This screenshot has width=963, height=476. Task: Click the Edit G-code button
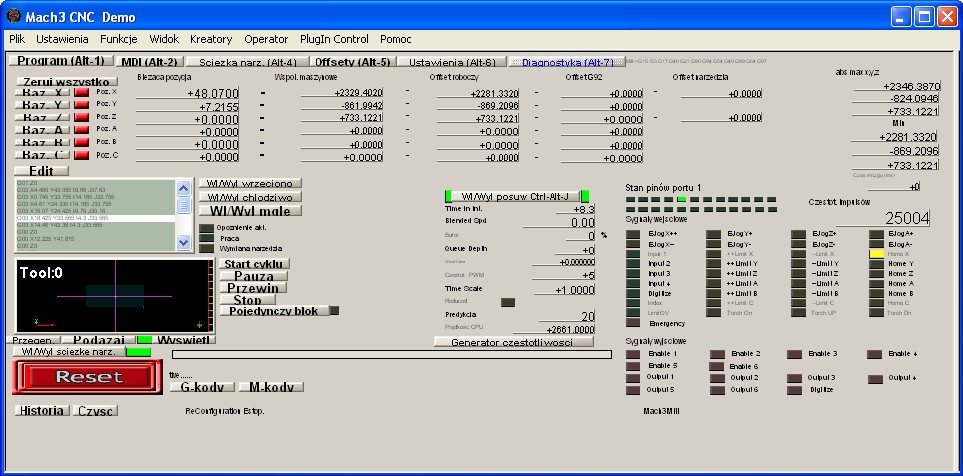[41, 170]
